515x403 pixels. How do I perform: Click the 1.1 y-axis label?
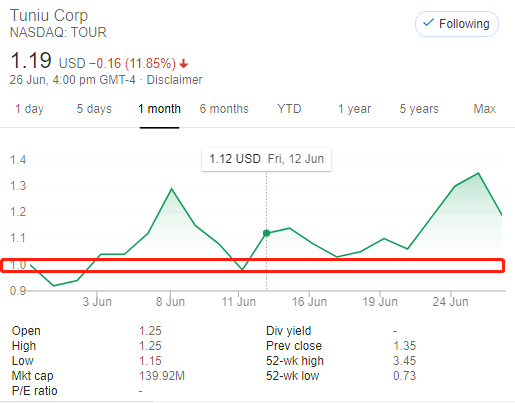coord(18,238)
